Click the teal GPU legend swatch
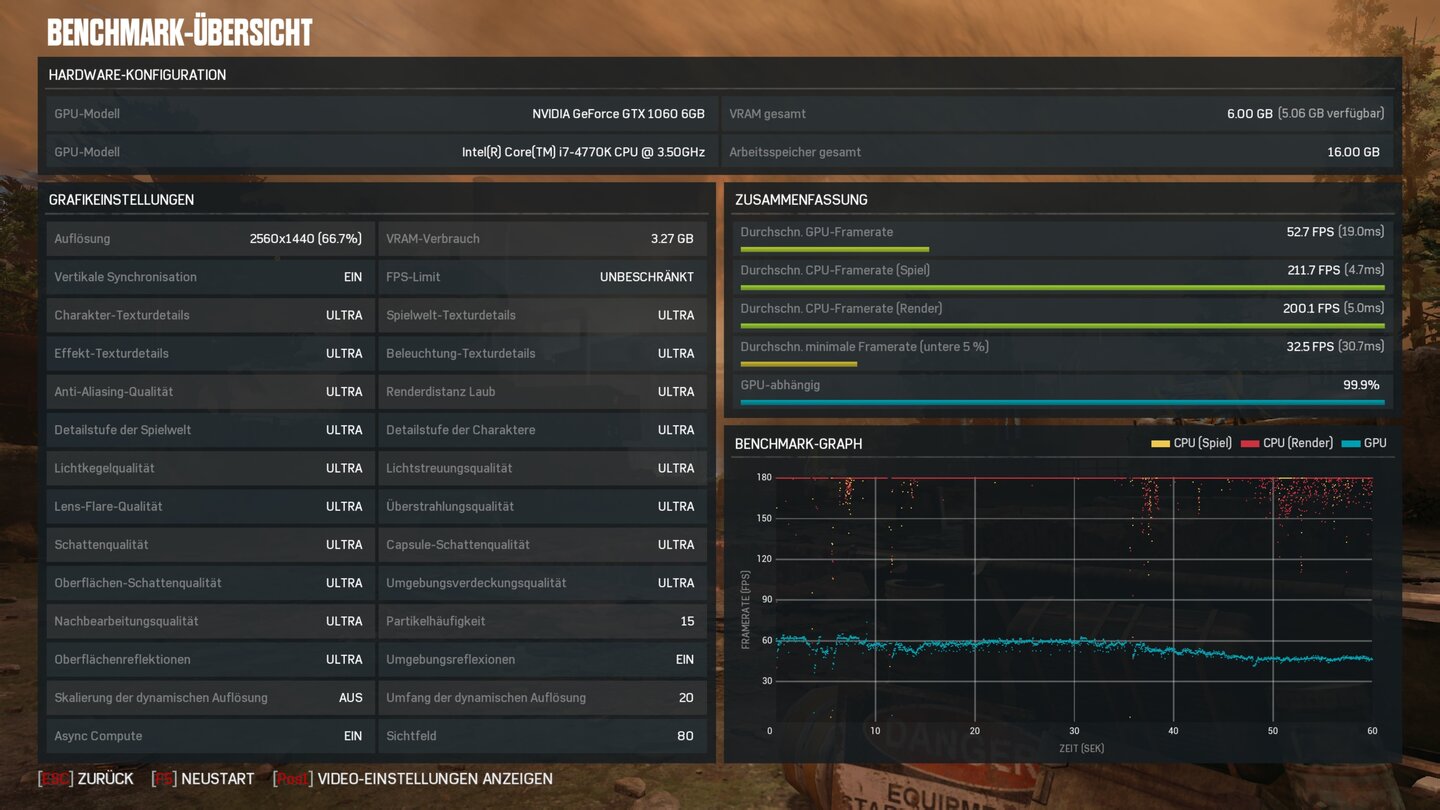The height and width of the screenshot is (810, 1440). click(x=1351, y=443)
